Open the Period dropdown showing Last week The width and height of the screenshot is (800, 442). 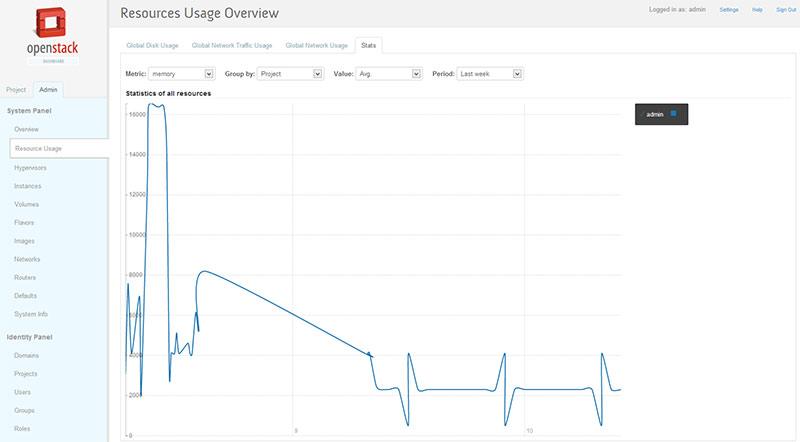[490, 74]
